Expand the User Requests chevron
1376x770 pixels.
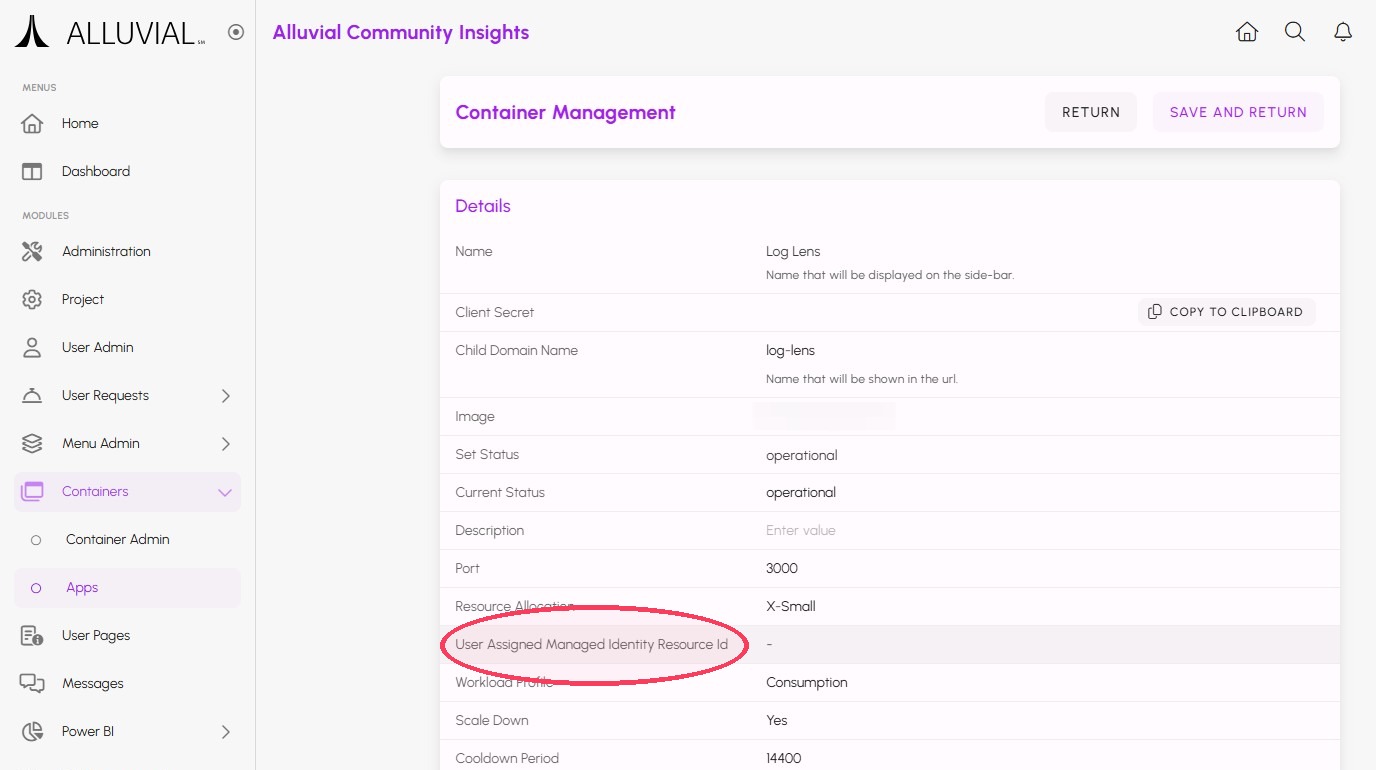point(225,396)
